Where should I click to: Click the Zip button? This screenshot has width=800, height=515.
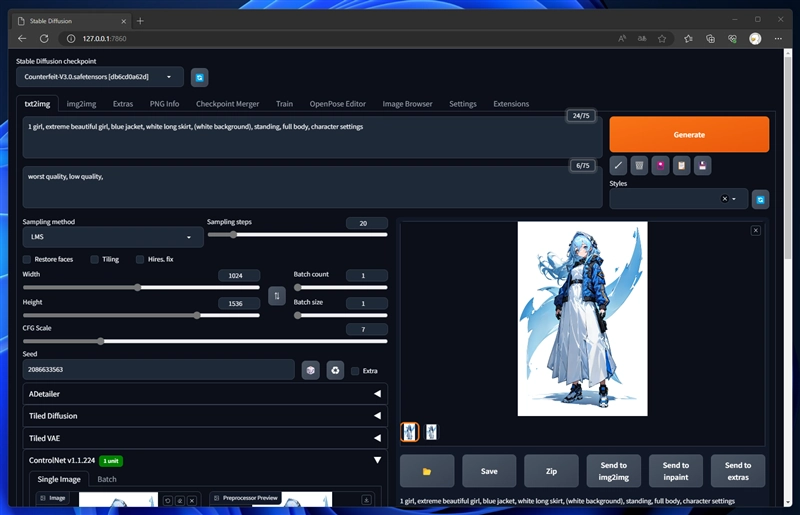point(551,471)
